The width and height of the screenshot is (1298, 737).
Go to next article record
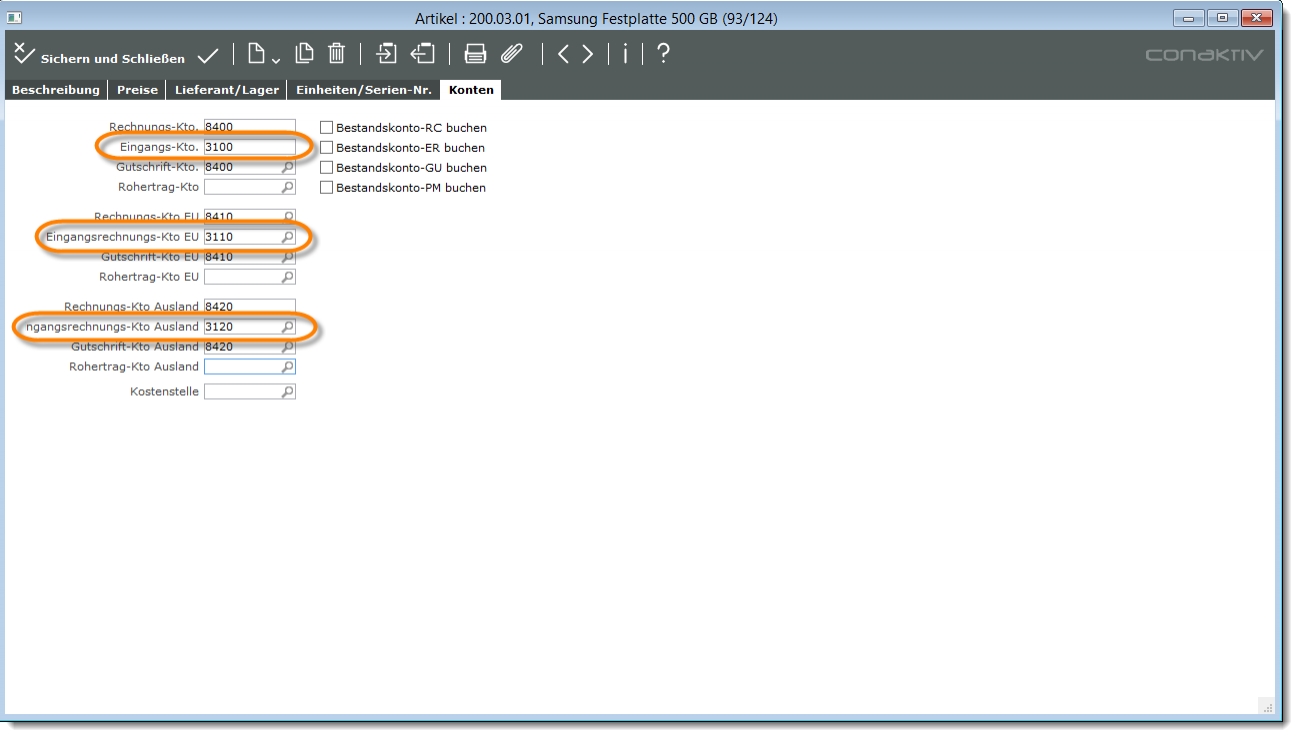coord(588,55)
